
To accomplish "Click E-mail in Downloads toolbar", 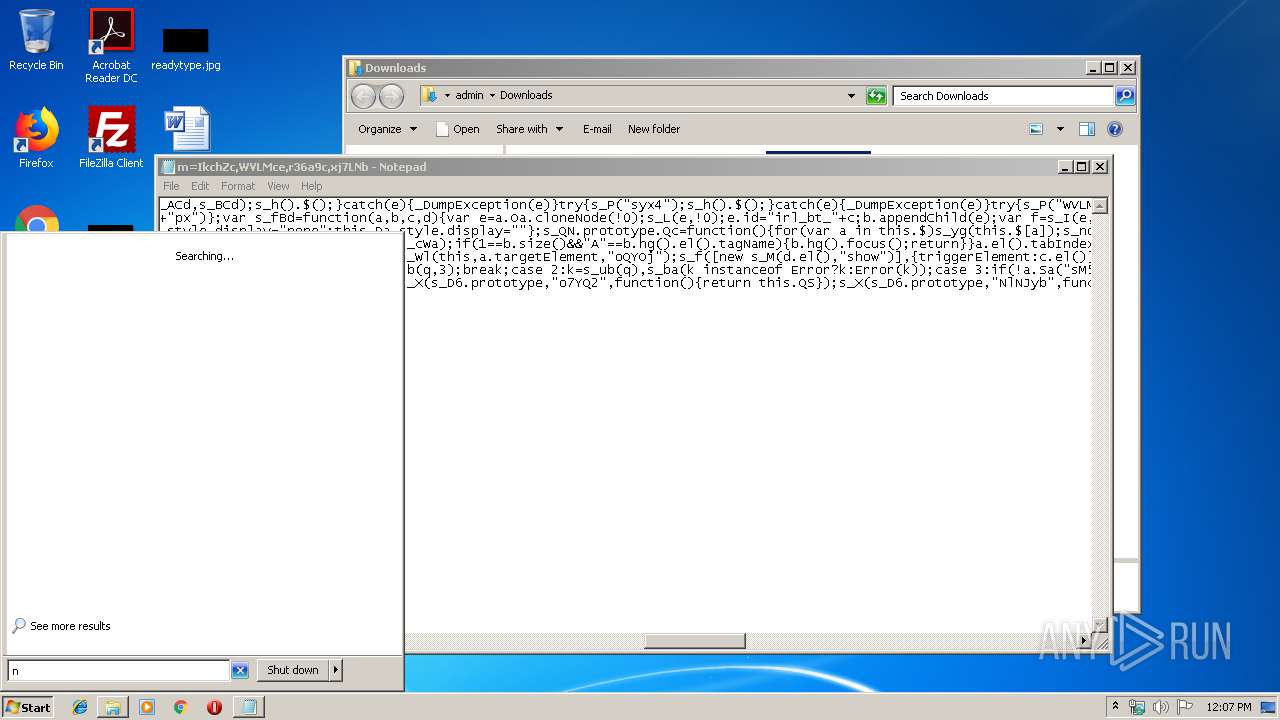I will point(597,129).
